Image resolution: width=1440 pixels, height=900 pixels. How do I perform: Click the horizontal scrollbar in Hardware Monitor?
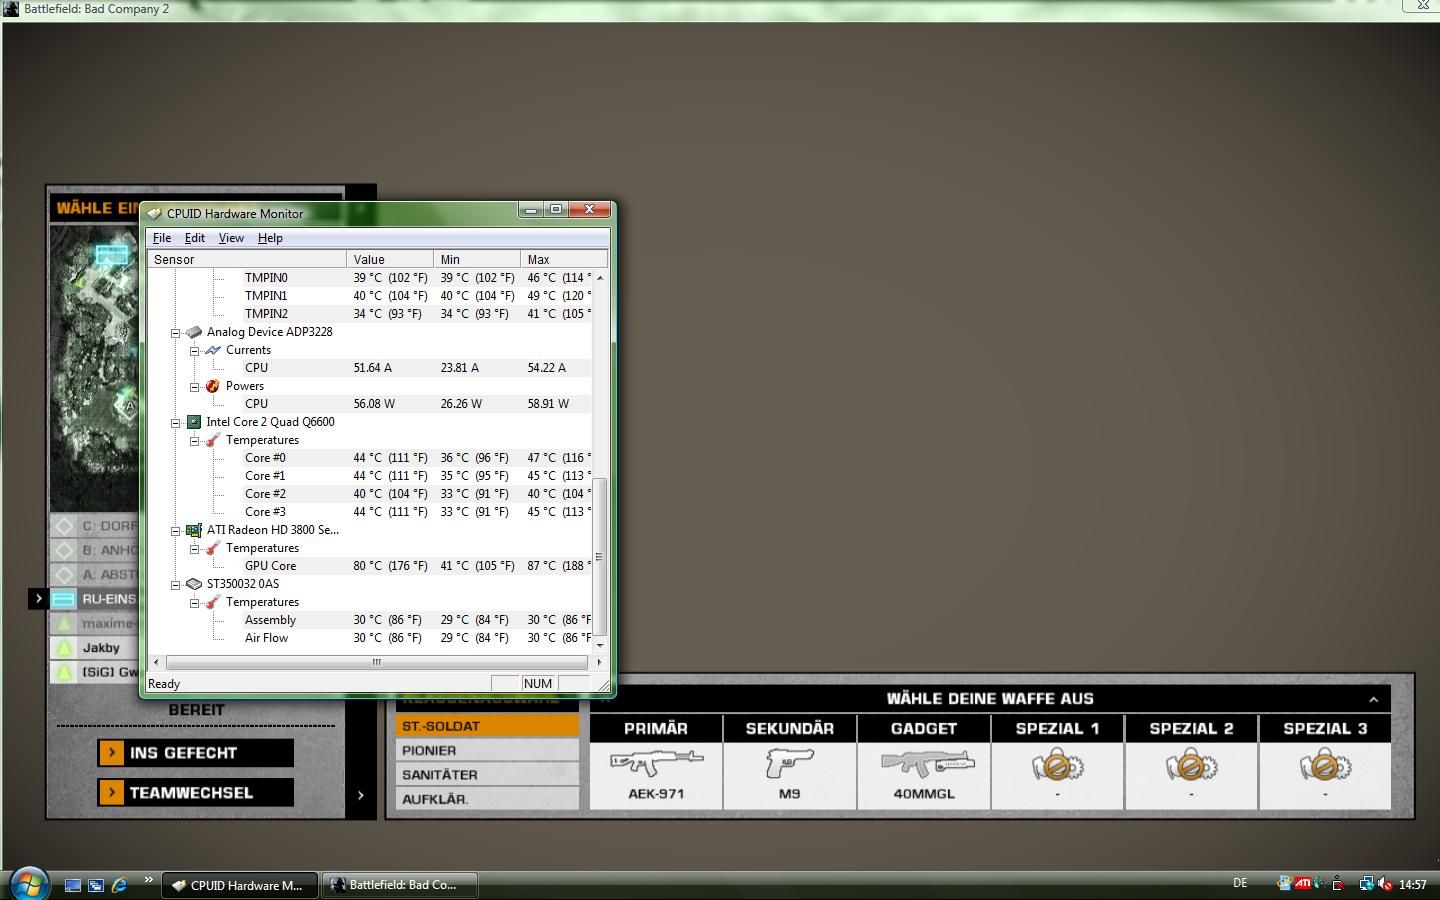[377, 662]
